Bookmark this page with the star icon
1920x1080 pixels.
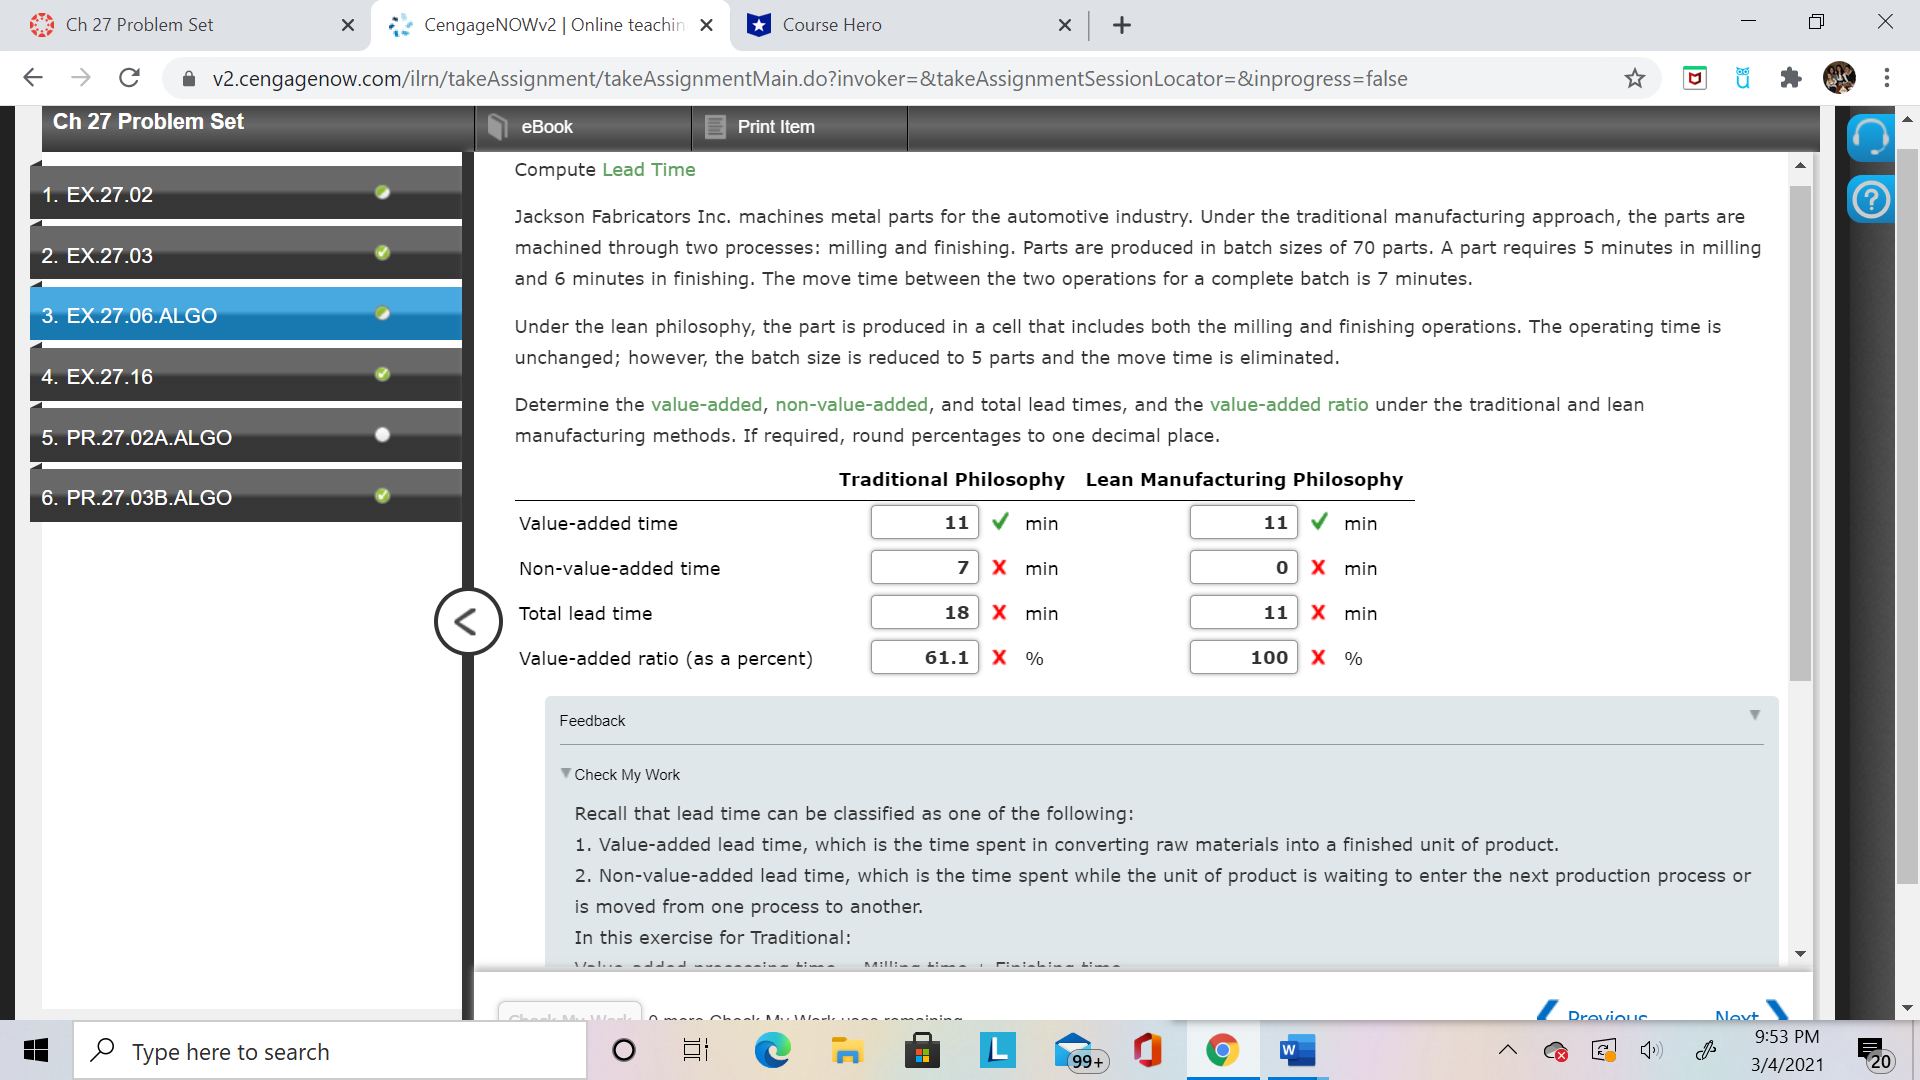[x=1634, y=78]
